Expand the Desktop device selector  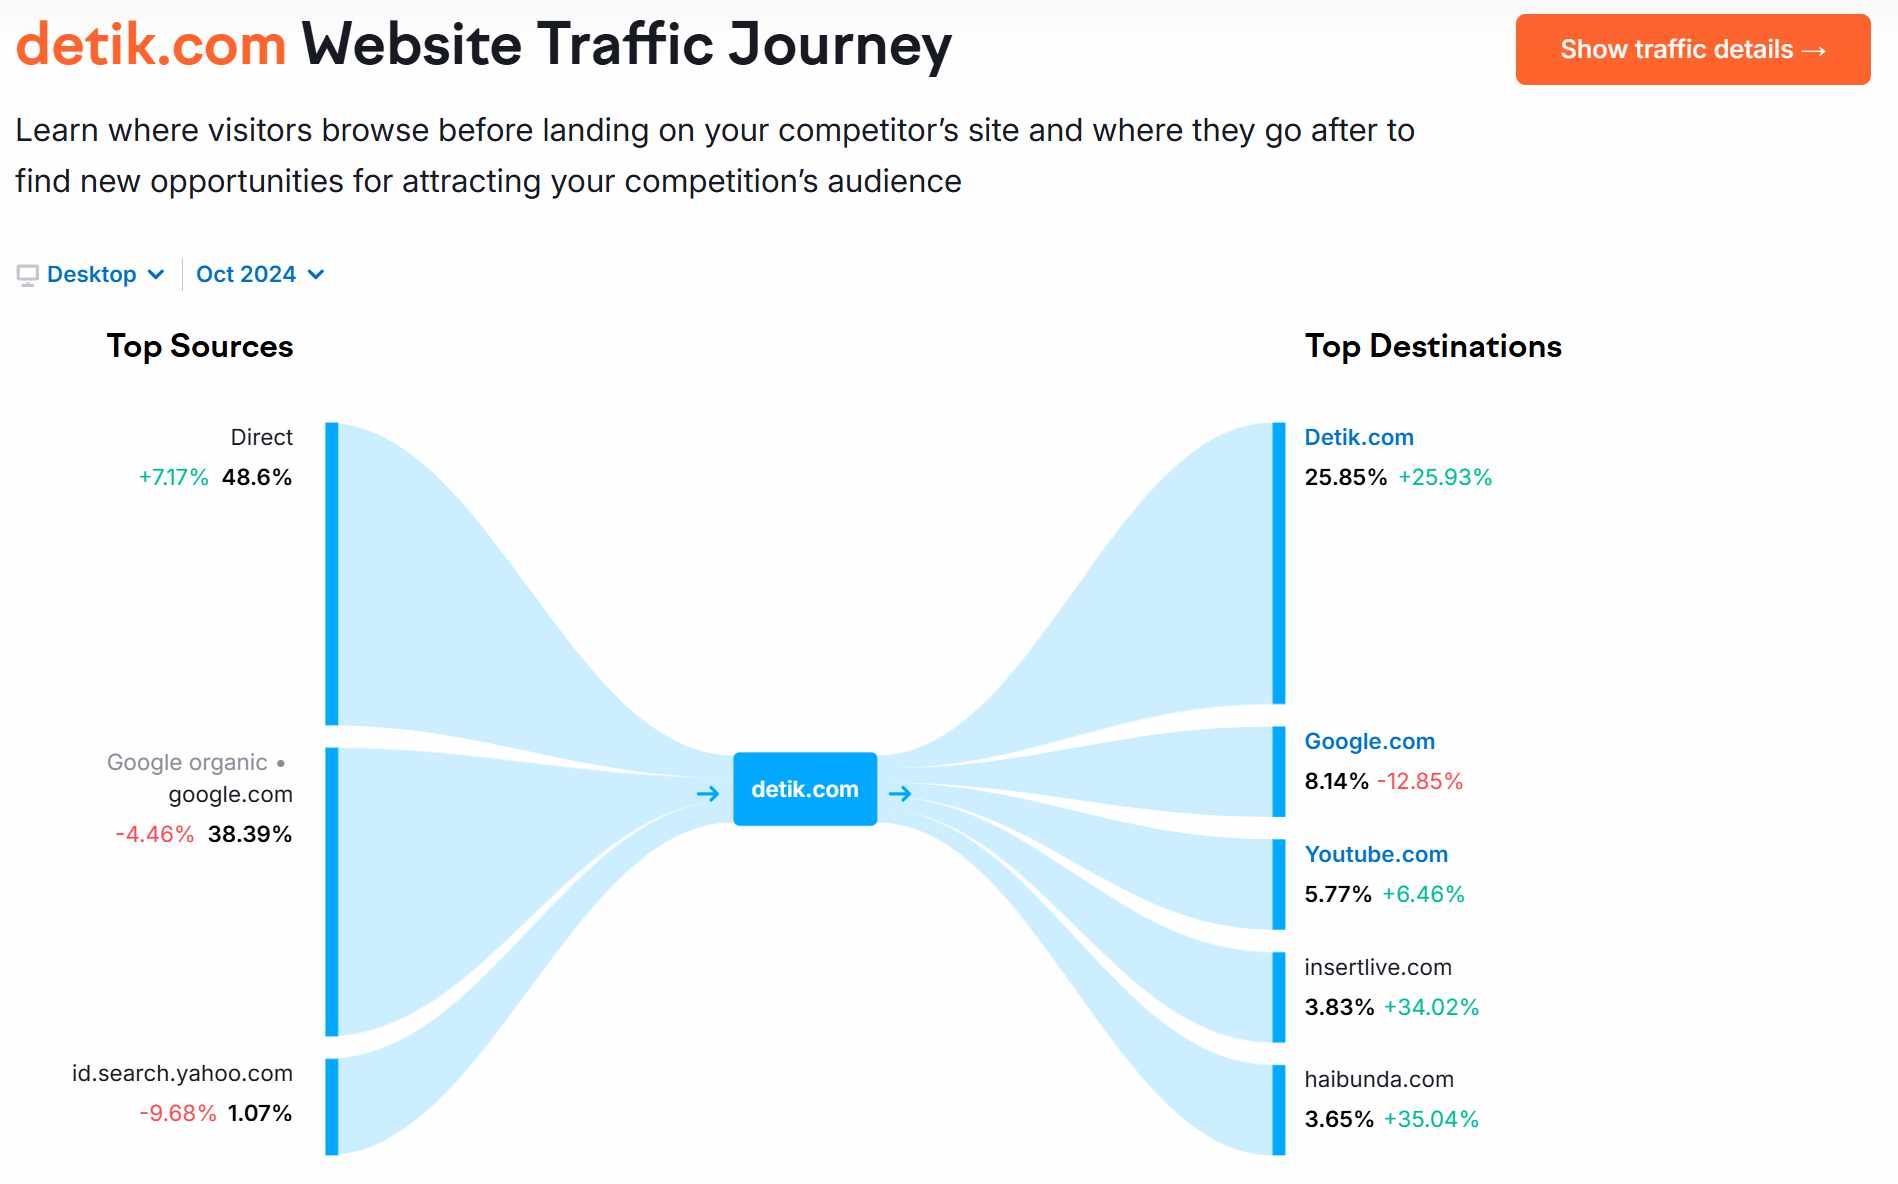tap(91, 274)
